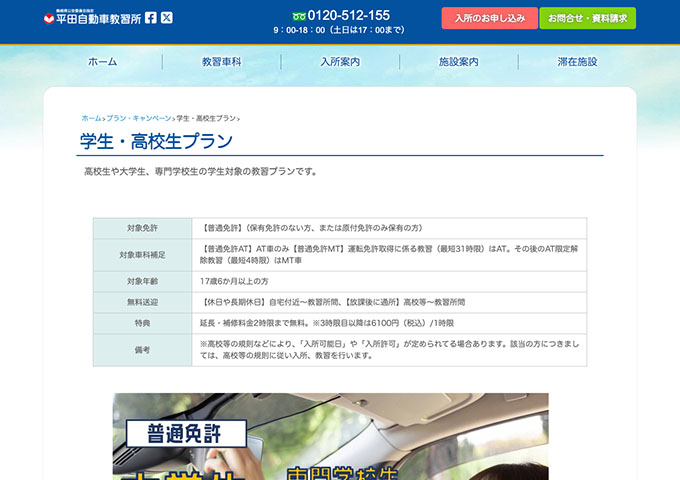Screen dimensions: 680x480
Task: Click business hours text 9:00-18:00
Action: click(x=339, y=30)
